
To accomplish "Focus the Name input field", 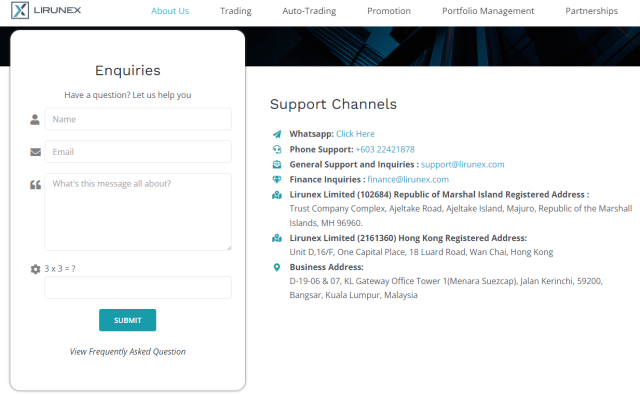I will (x=138, y=119).
